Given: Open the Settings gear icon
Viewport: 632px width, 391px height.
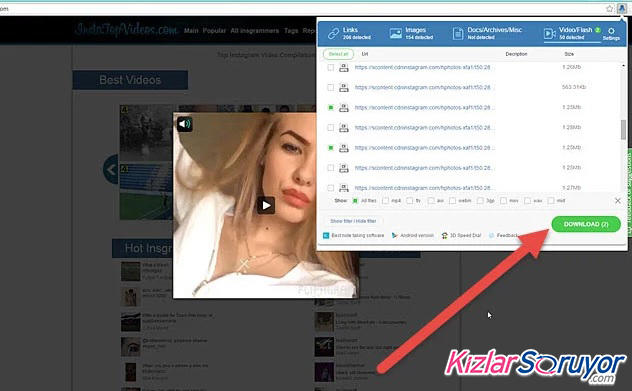Looking at the screenshot, I should [611, 33].
